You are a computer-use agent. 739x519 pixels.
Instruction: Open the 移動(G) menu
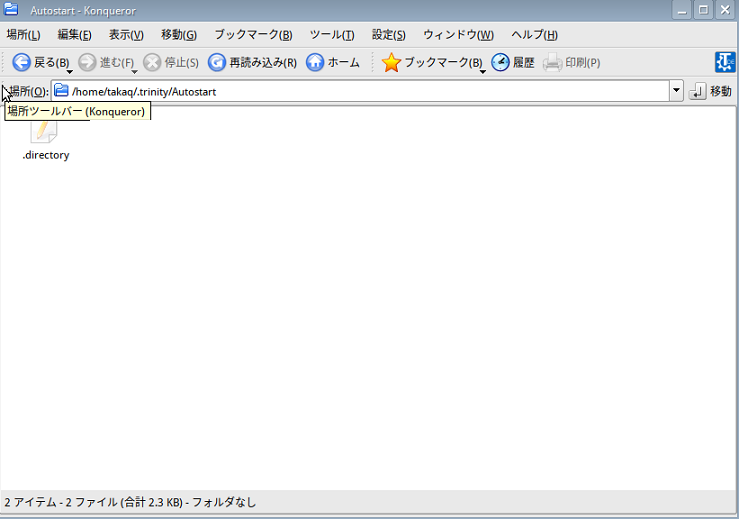tap(179, 35)
